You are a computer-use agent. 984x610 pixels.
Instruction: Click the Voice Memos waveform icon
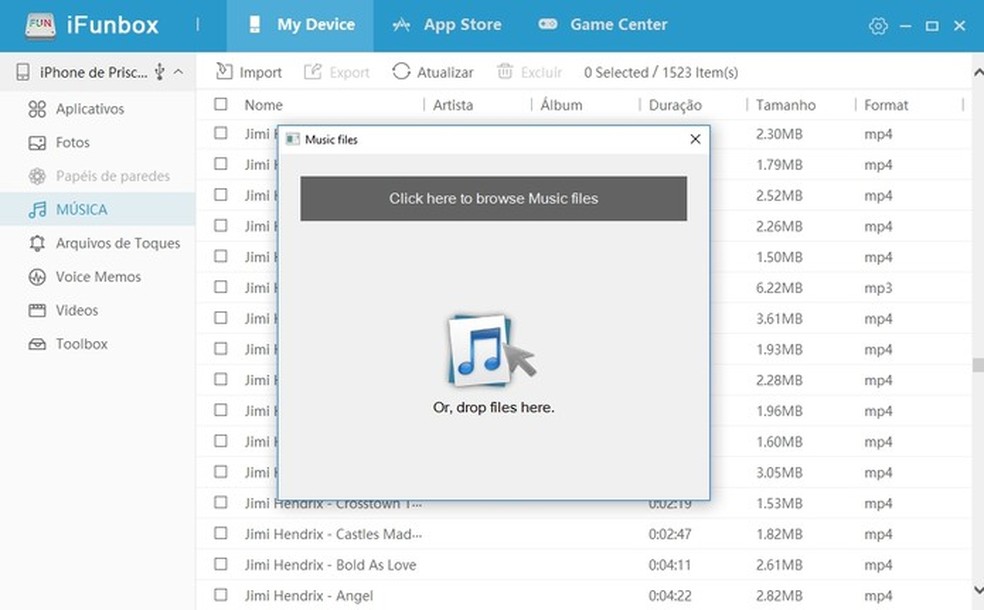[x=37, y=277]
